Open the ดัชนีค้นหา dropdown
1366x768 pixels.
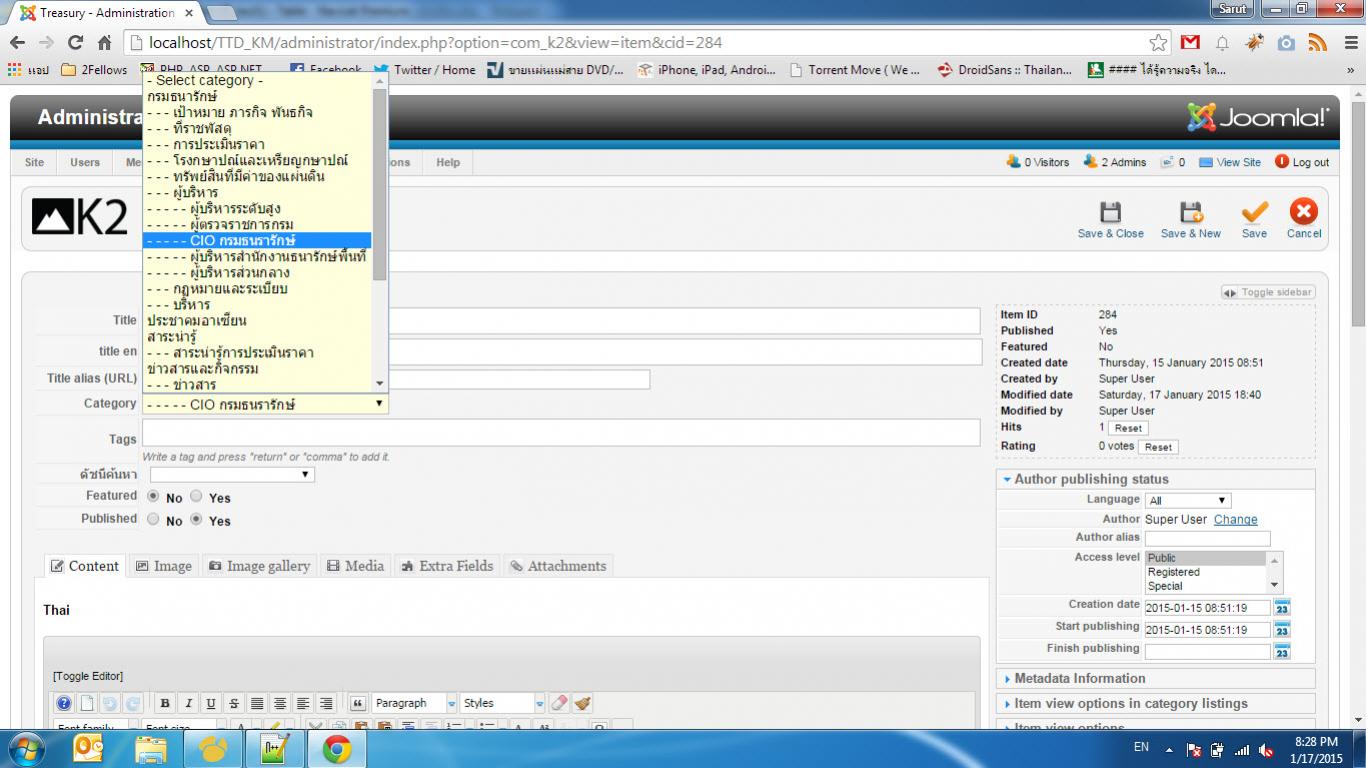click(232, 474)
